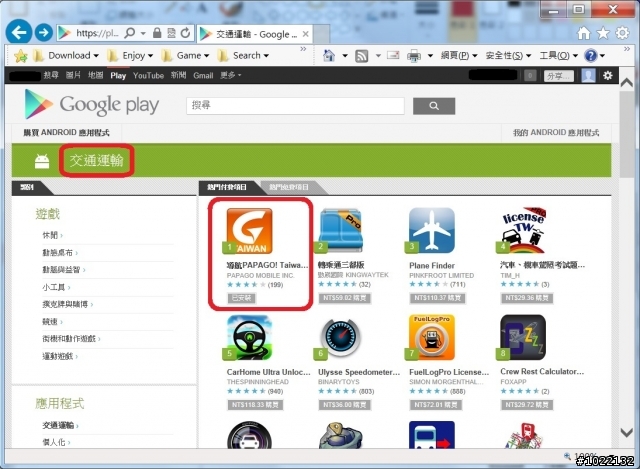Viewport: 640px width, 469px height.
Task: Open the 小工具 games category
Action: (x=56, y=287)
